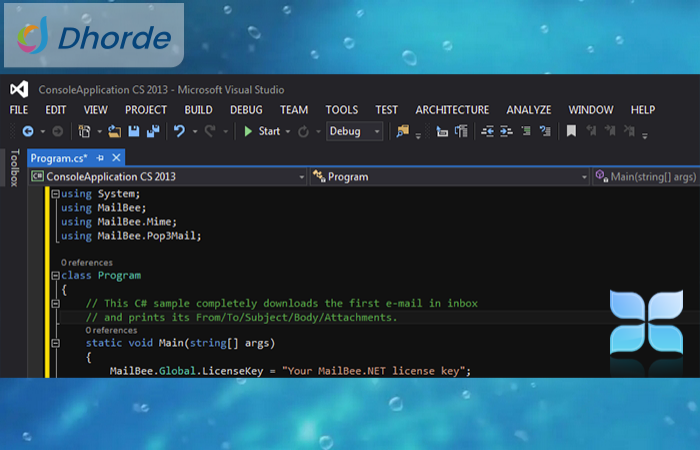Save the file with the single floppy icon
The height and width of the screenshot is (450, 700).
[133, 131]
